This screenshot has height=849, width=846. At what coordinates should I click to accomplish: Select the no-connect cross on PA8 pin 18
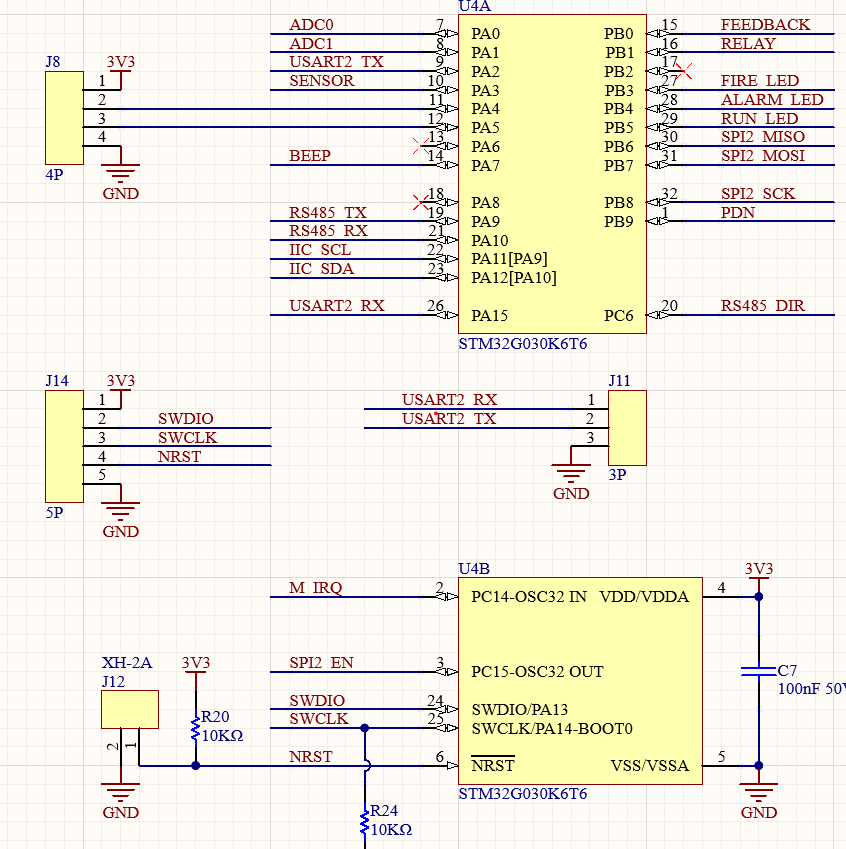tap(421, 203)
